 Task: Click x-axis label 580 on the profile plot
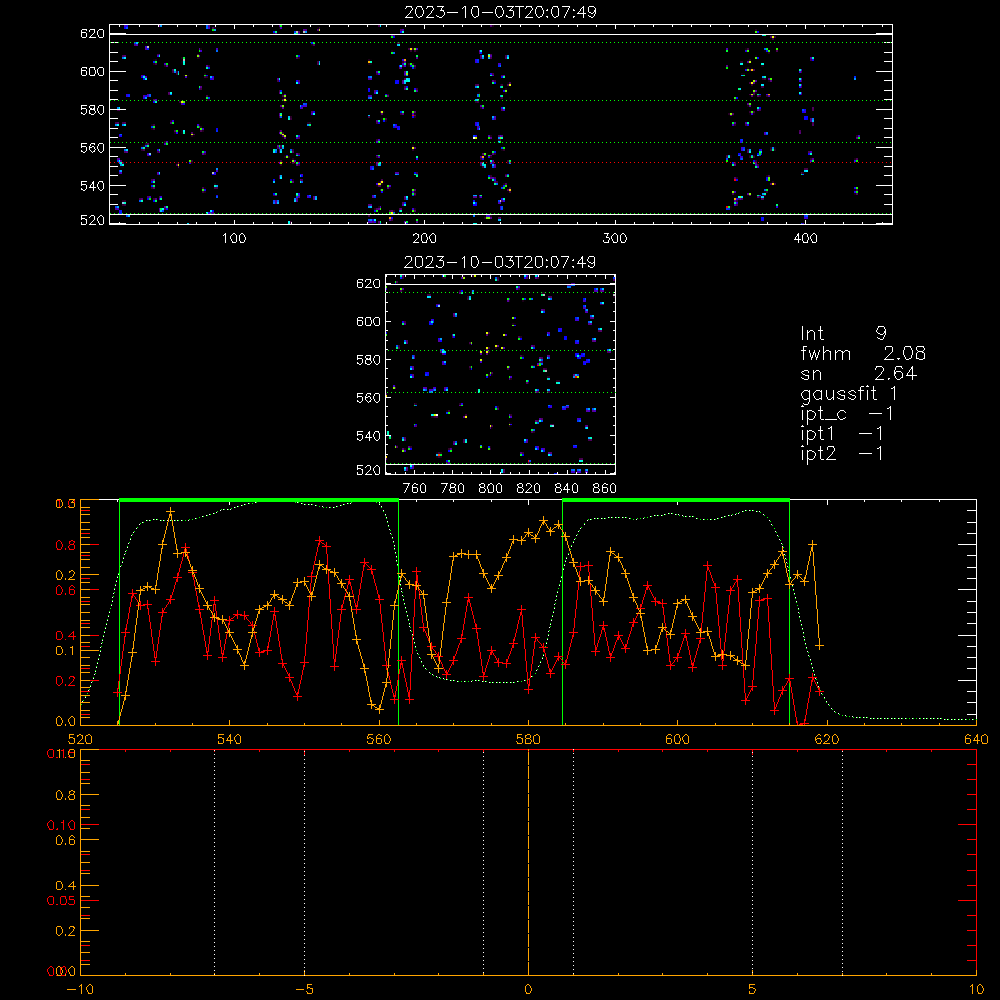[x=528, y=739]
